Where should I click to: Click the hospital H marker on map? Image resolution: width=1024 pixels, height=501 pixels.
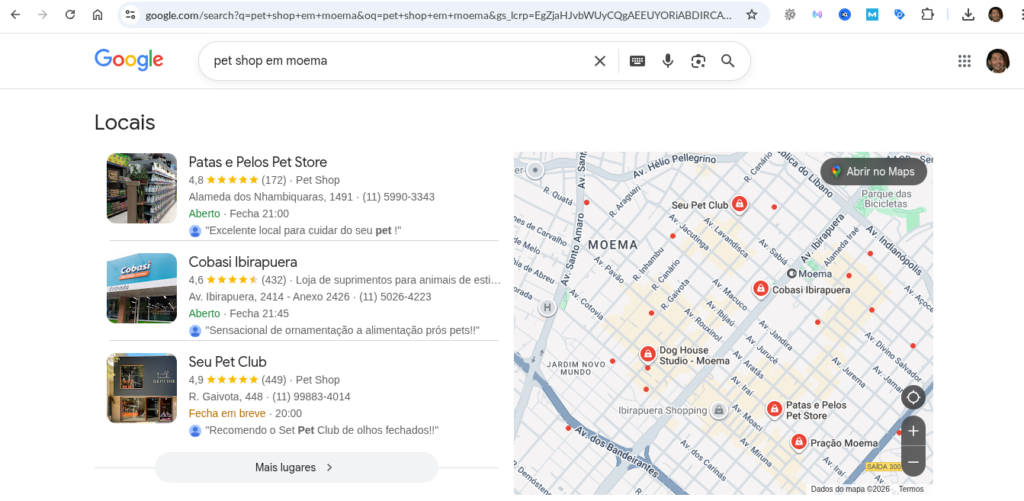[x=547, y=307]
